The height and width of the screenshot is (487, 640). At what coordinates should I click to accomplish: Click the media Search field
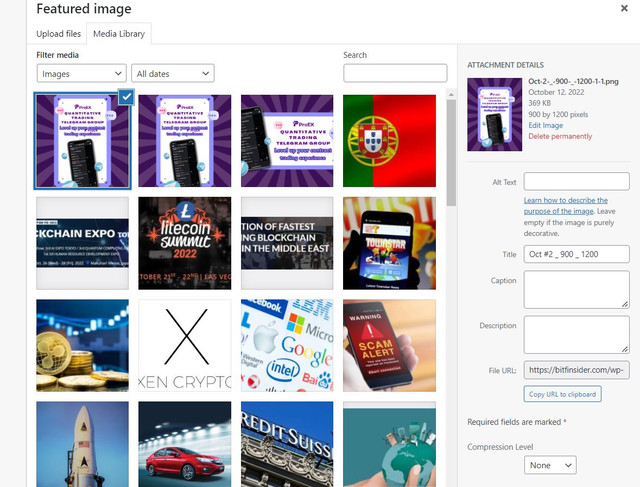click(395, 73)
